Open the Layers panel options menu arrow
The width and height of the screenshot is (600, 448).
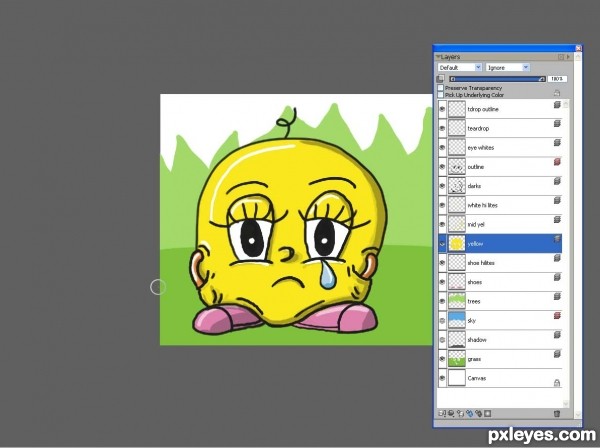point(569,57)
